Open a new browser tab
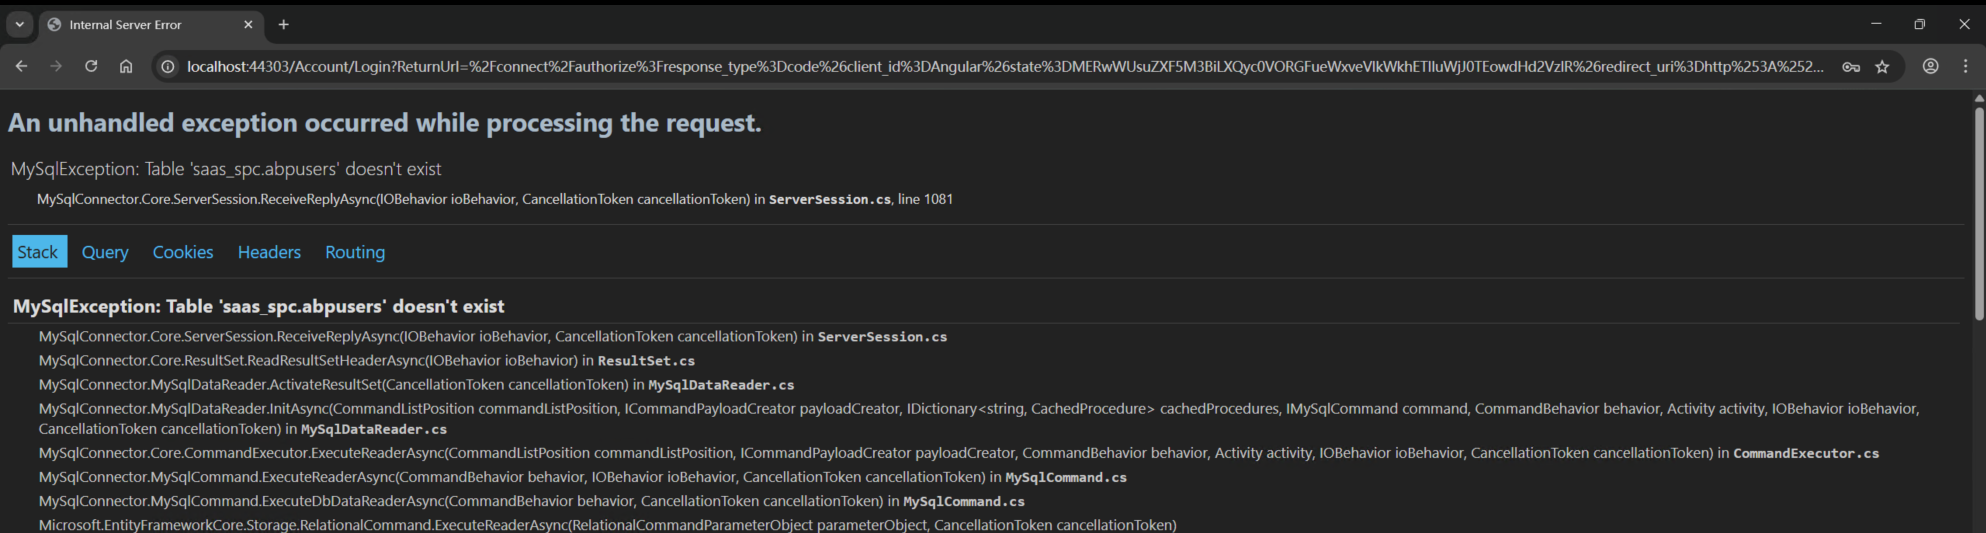Screen dimensions: 1986x533 pyautogui.click(x=284, y=24)
